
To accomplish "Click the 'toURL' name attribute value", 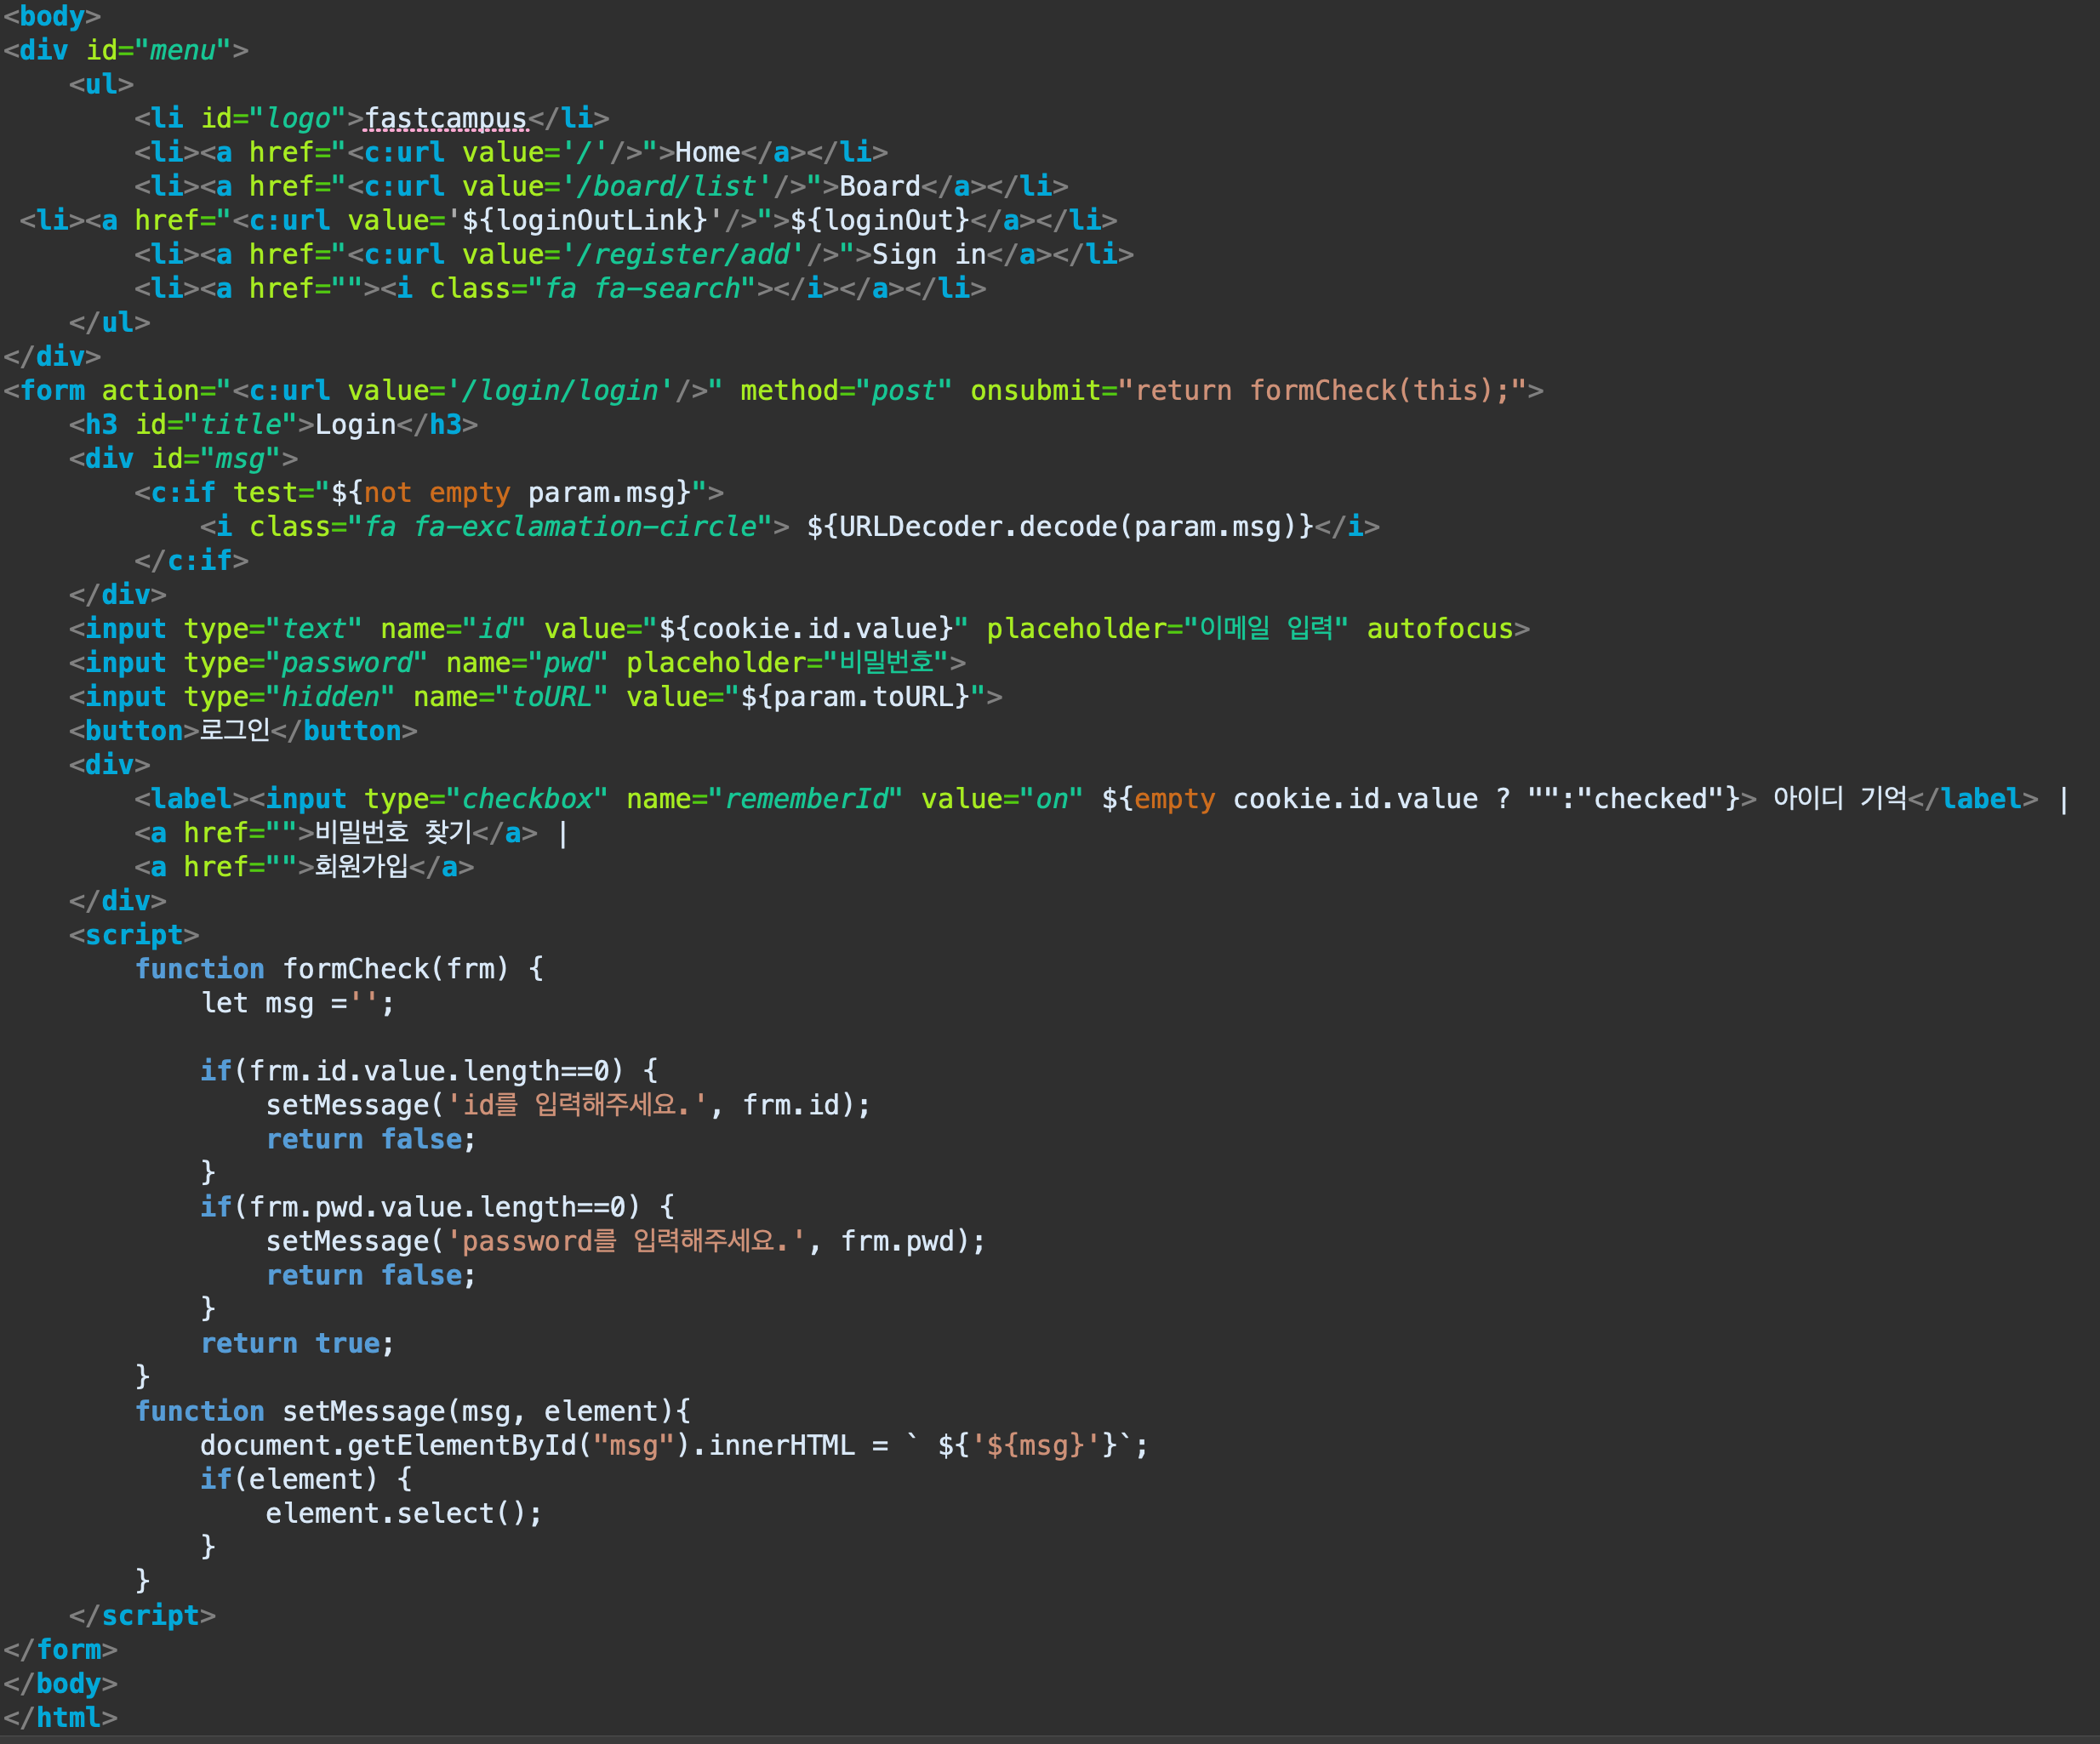I will point(551,697).
